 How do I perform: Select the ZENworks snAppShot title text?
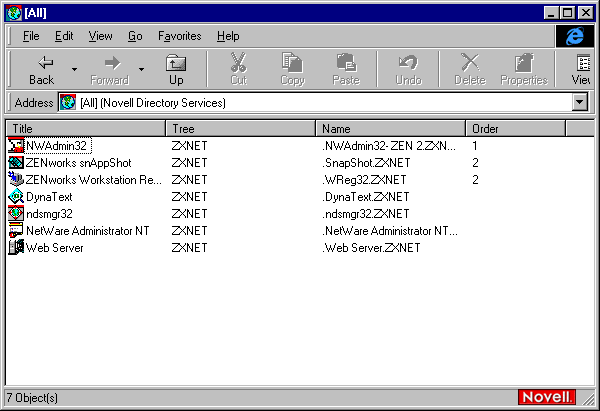coord(78,163)
